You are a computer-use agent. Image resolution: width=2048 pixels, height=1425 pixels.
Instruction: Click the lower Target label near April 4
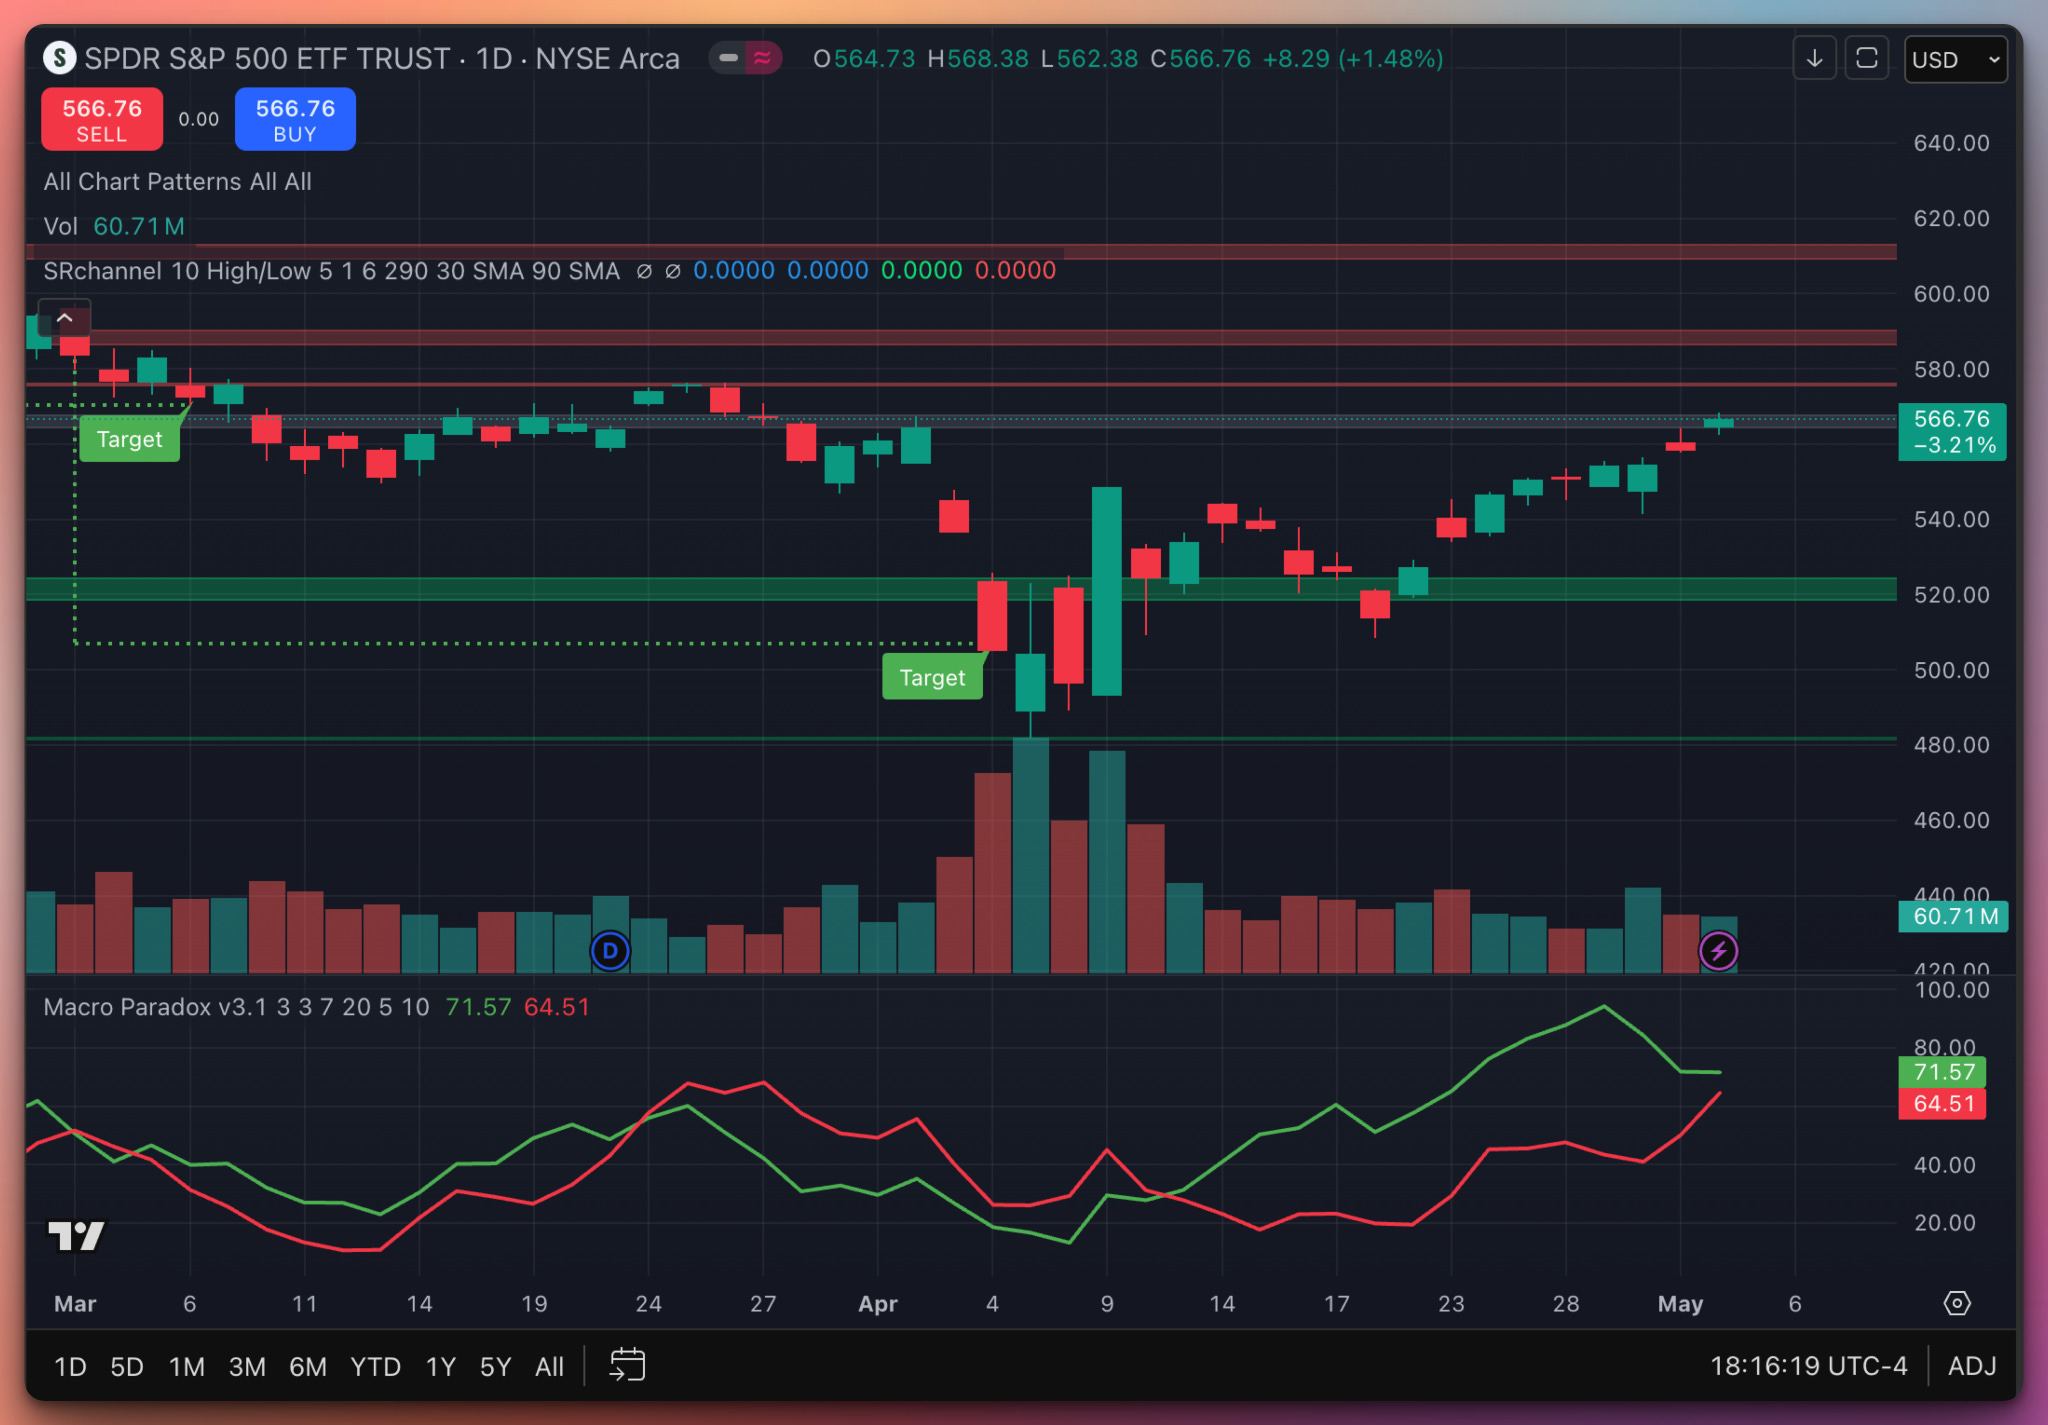(932, 678)
